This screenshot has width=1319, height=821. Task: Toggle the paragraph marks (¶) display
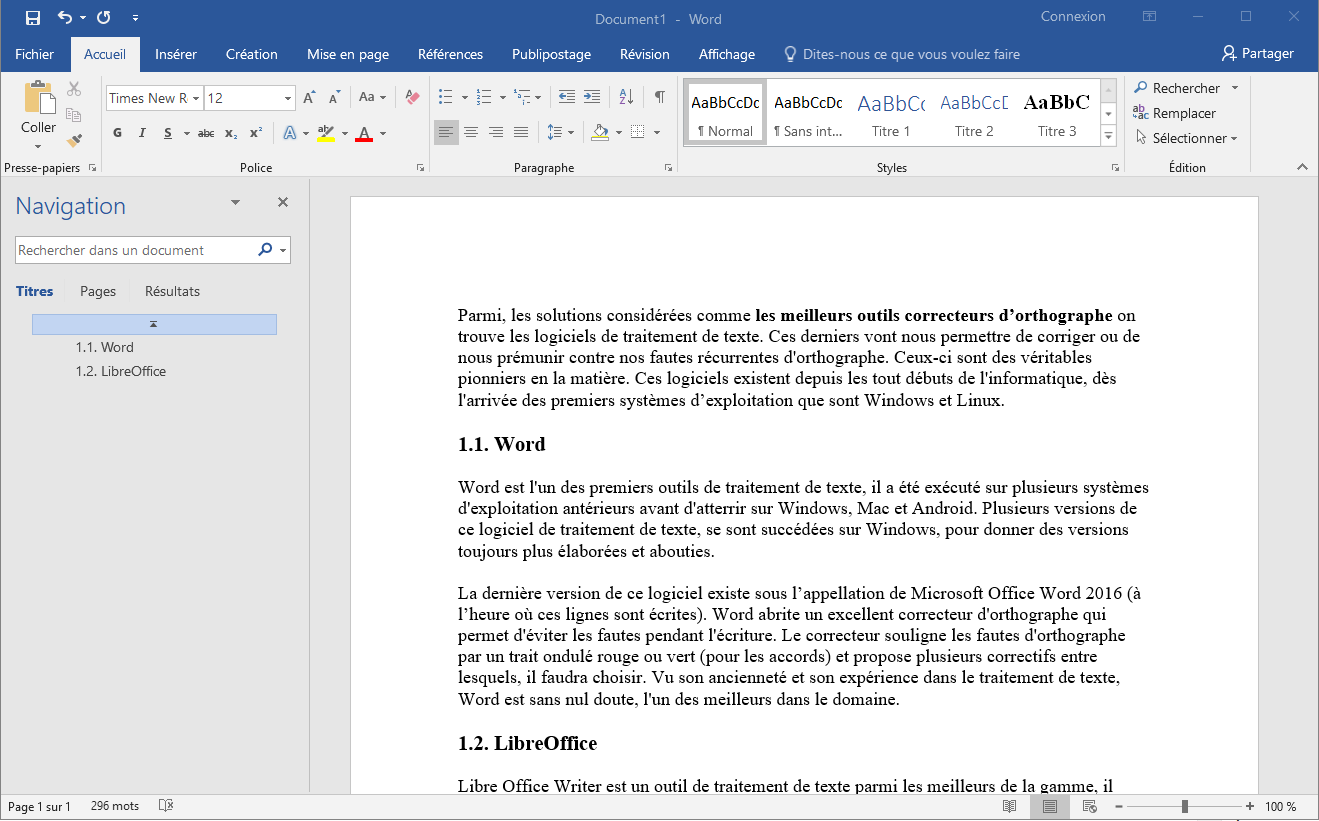coord(657,97)
